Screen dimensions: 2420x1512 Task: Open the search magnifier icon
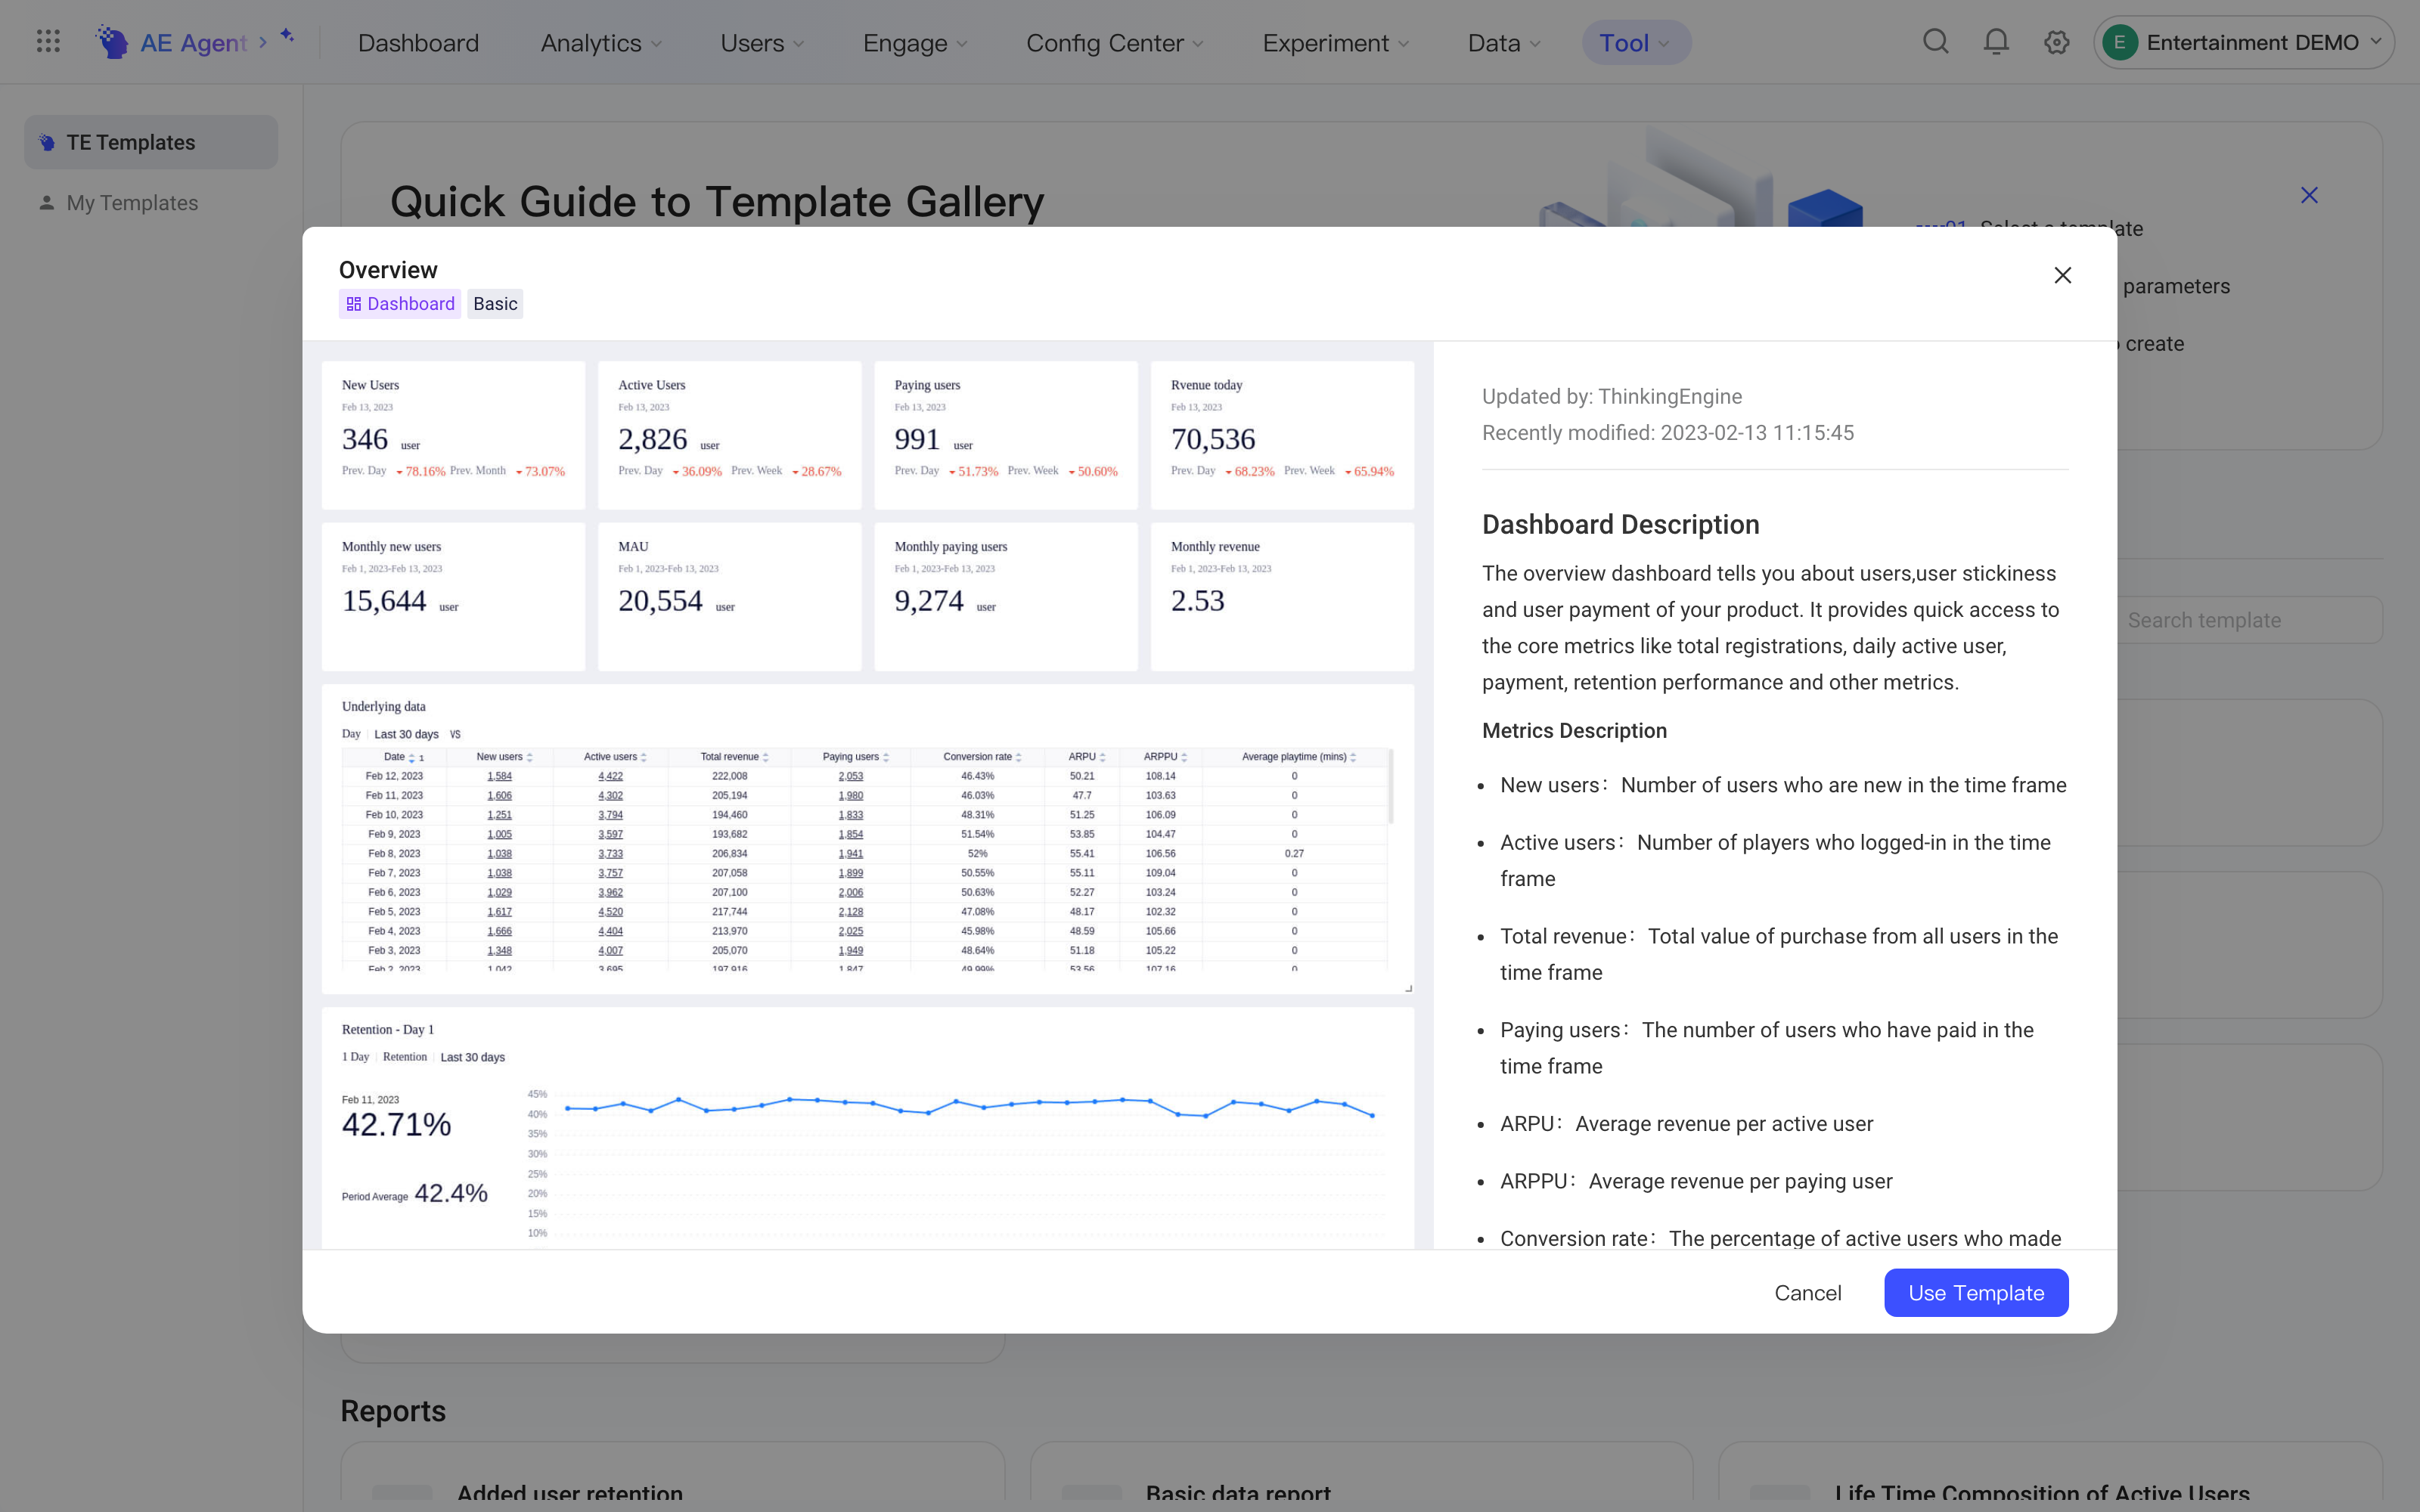click(x=1936, y=42)
